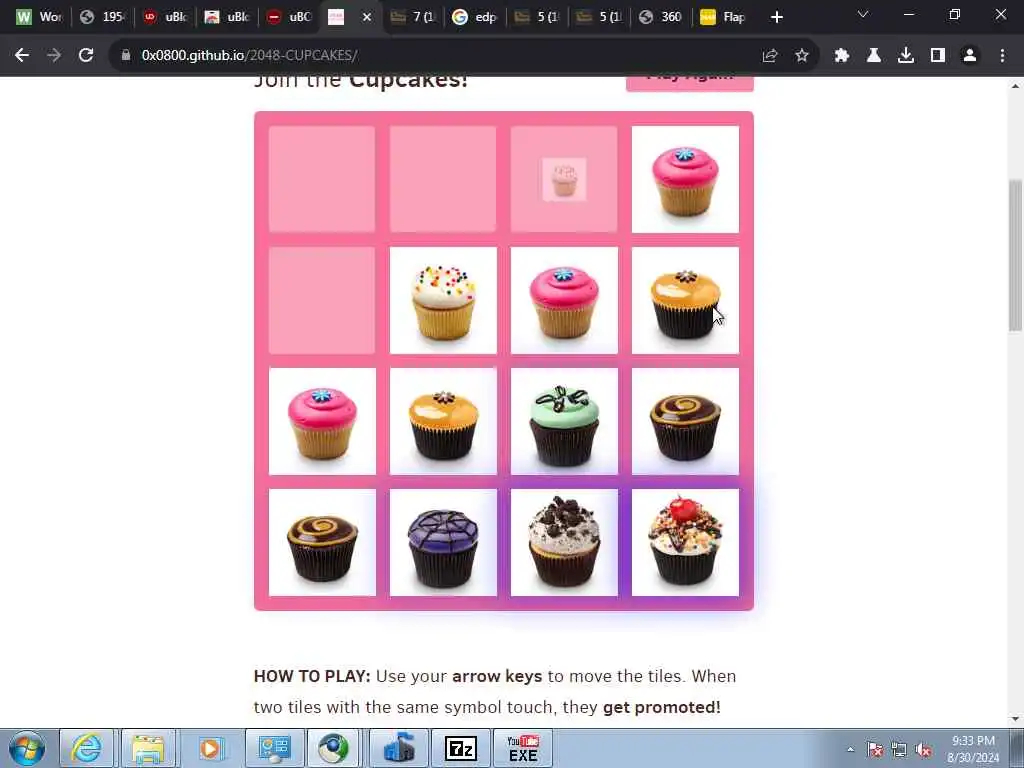
Task: Toggle the browser side panel
Action: coord(938,56)
